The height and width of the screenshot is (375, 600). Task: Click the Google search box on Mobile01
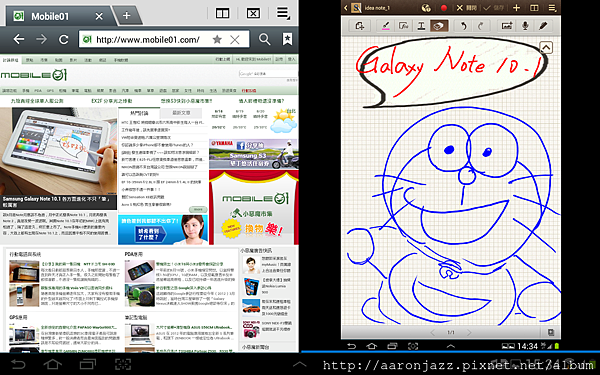click(268, 73)
